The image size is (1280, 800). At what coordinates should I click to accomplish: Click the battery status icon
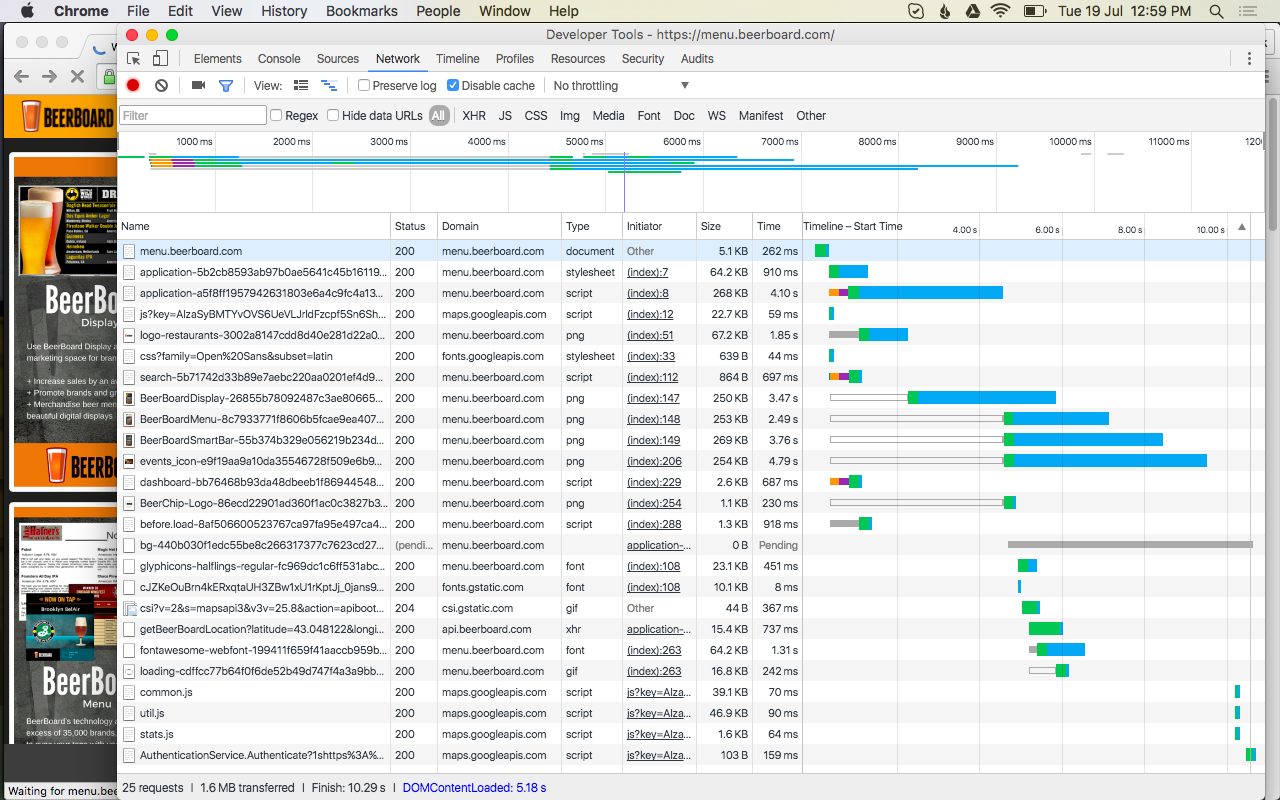tap(1034, 11)
